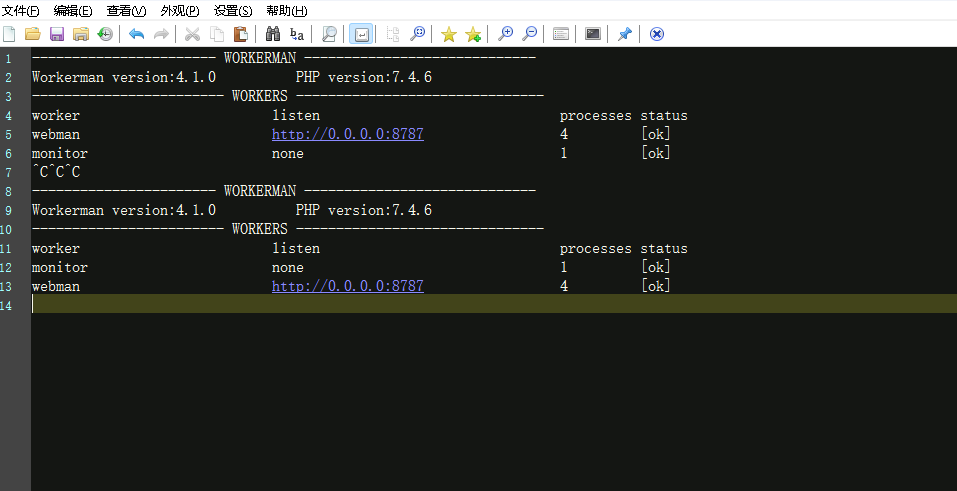Pin window on top with pushpin icon
The image size is (957, 491).
coord(624,34)
